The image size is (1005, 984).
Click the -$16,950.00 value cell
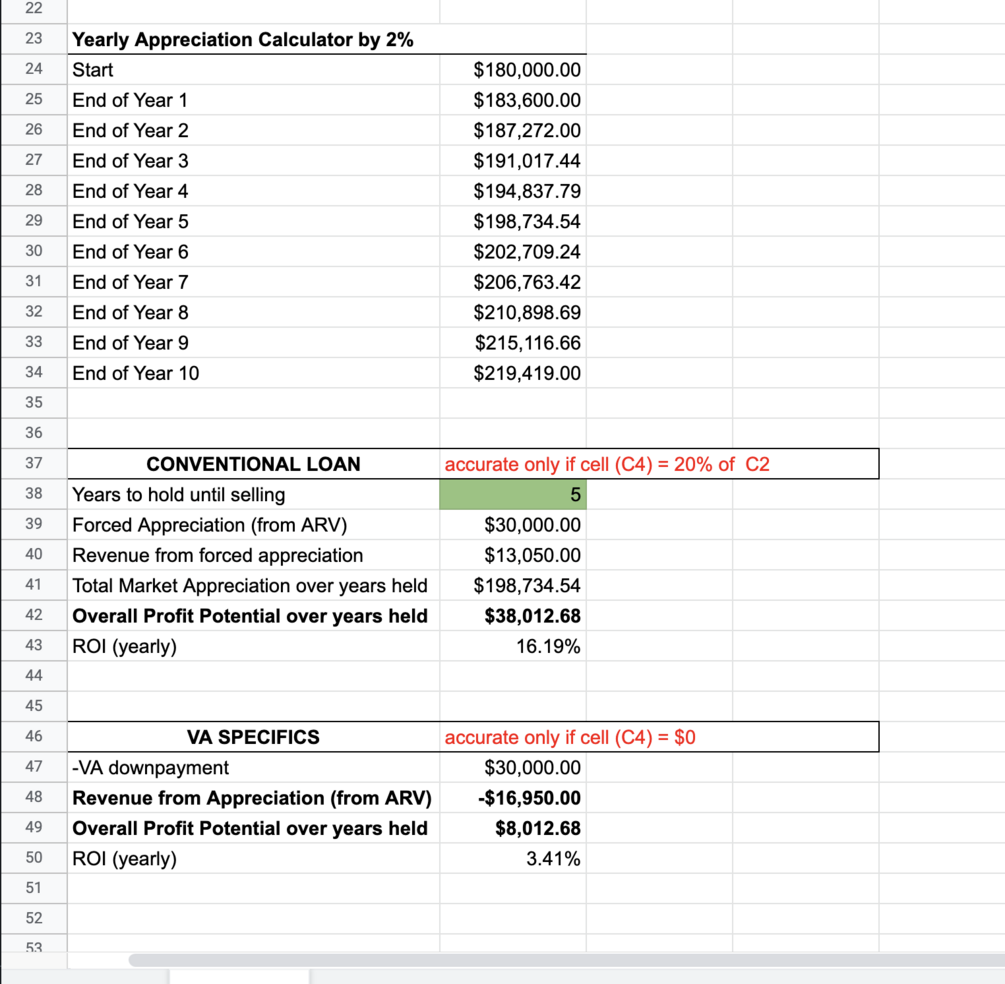pos(513,798)
